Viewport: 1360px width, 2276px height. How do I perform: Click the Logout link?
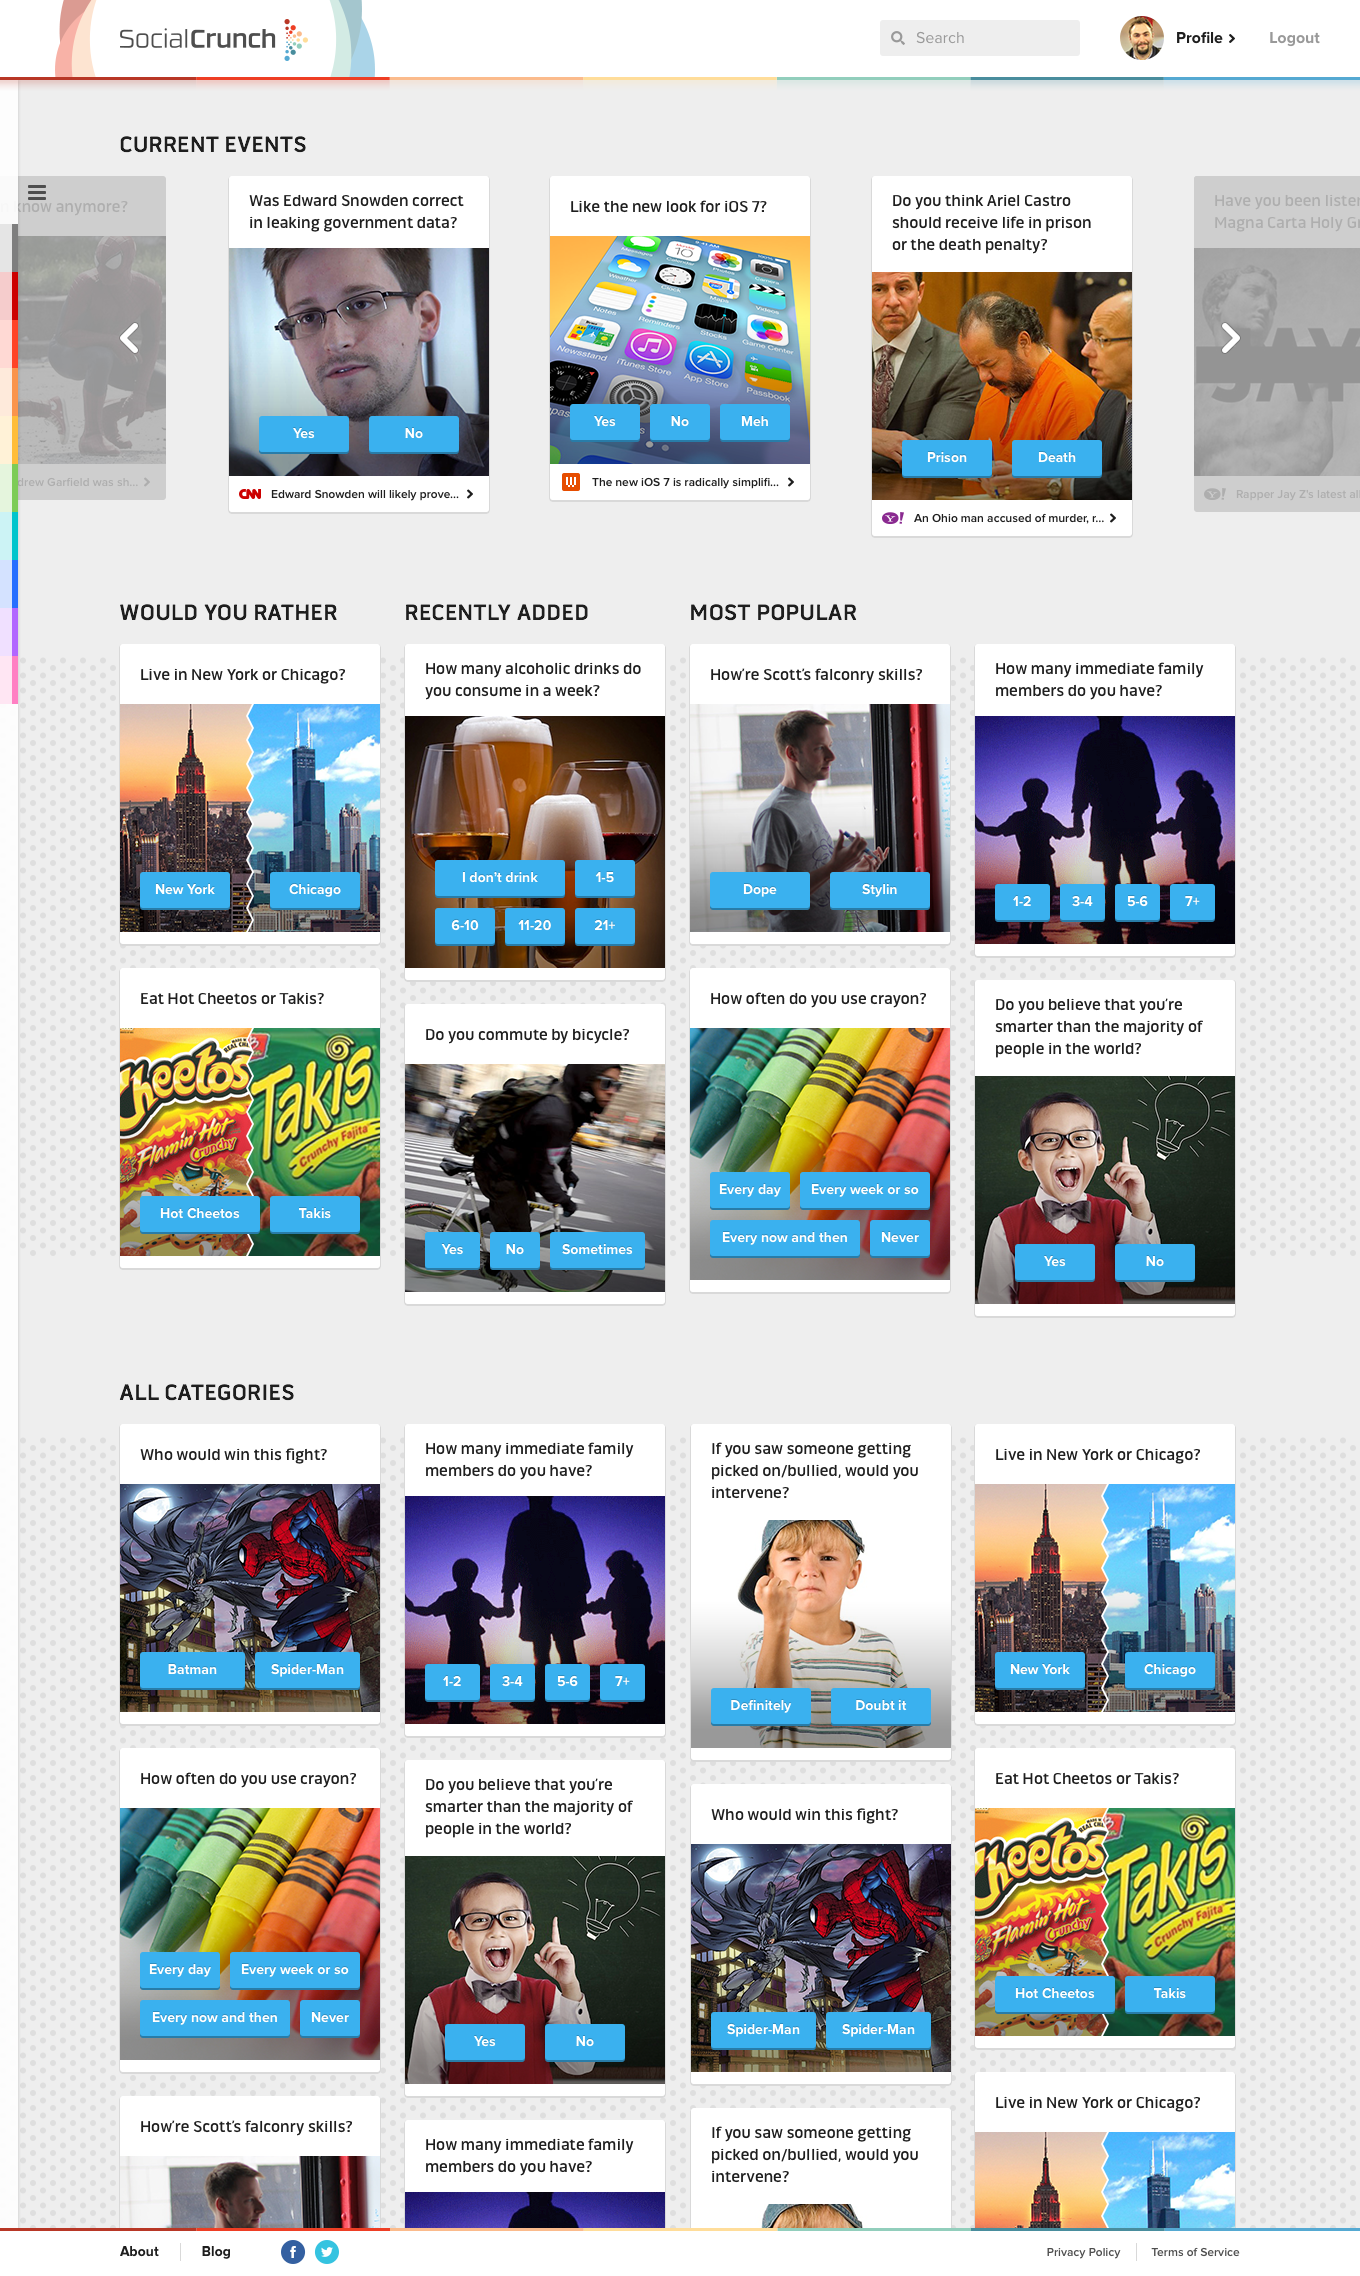tap(1294, 38)
